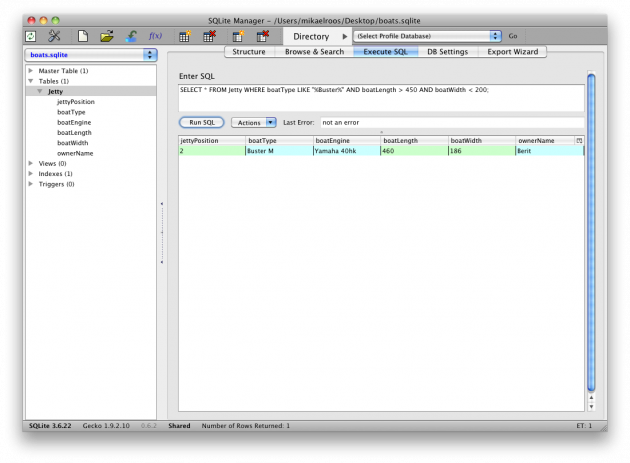Viewport: 630px width, 463px height.
Task: Click the refresh icon in the toolbar
Action: [x=31, y=36]
